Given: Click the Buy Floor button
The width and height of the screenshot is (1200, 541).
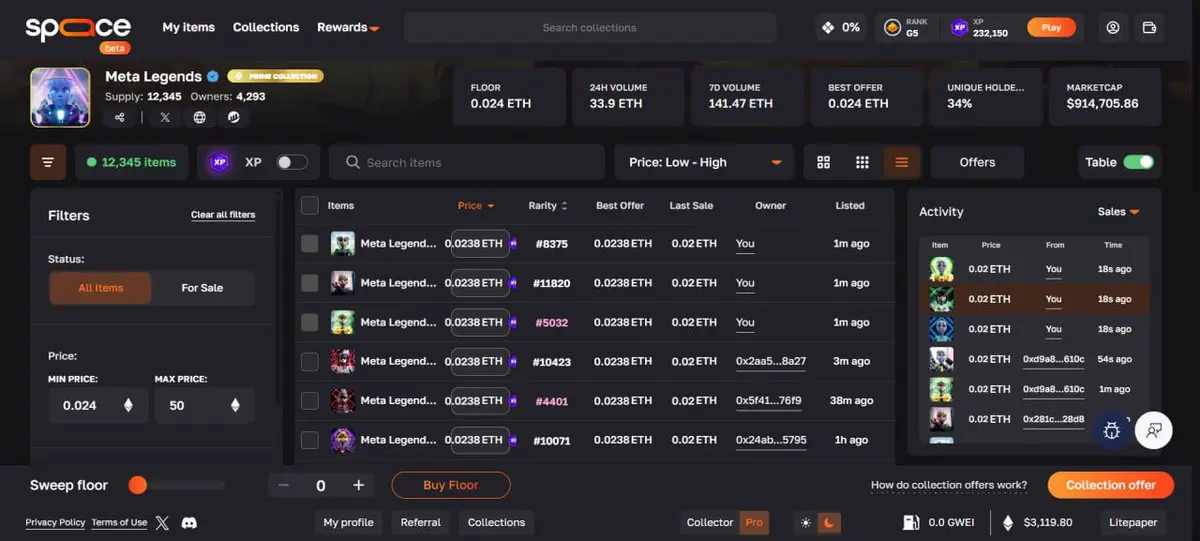Looking at the screenshot, I should coord(450,485).
